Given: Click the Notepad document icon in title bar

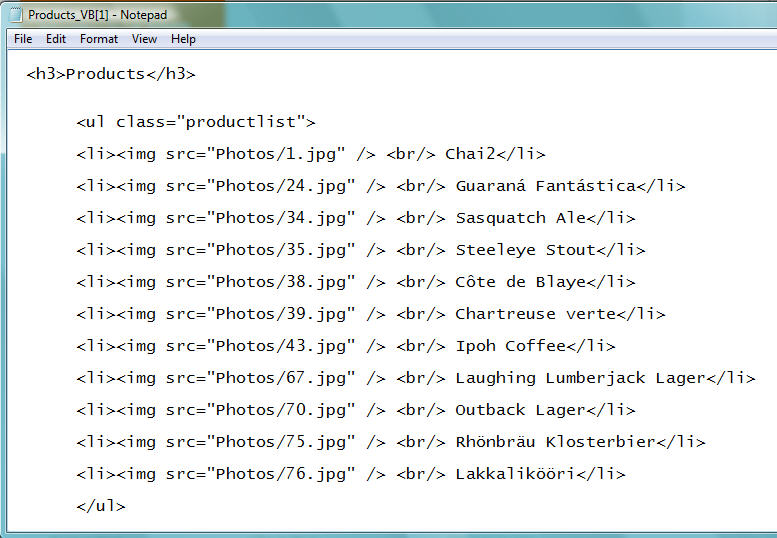Looking at the screenshot, I should click(x=16, y=15).
